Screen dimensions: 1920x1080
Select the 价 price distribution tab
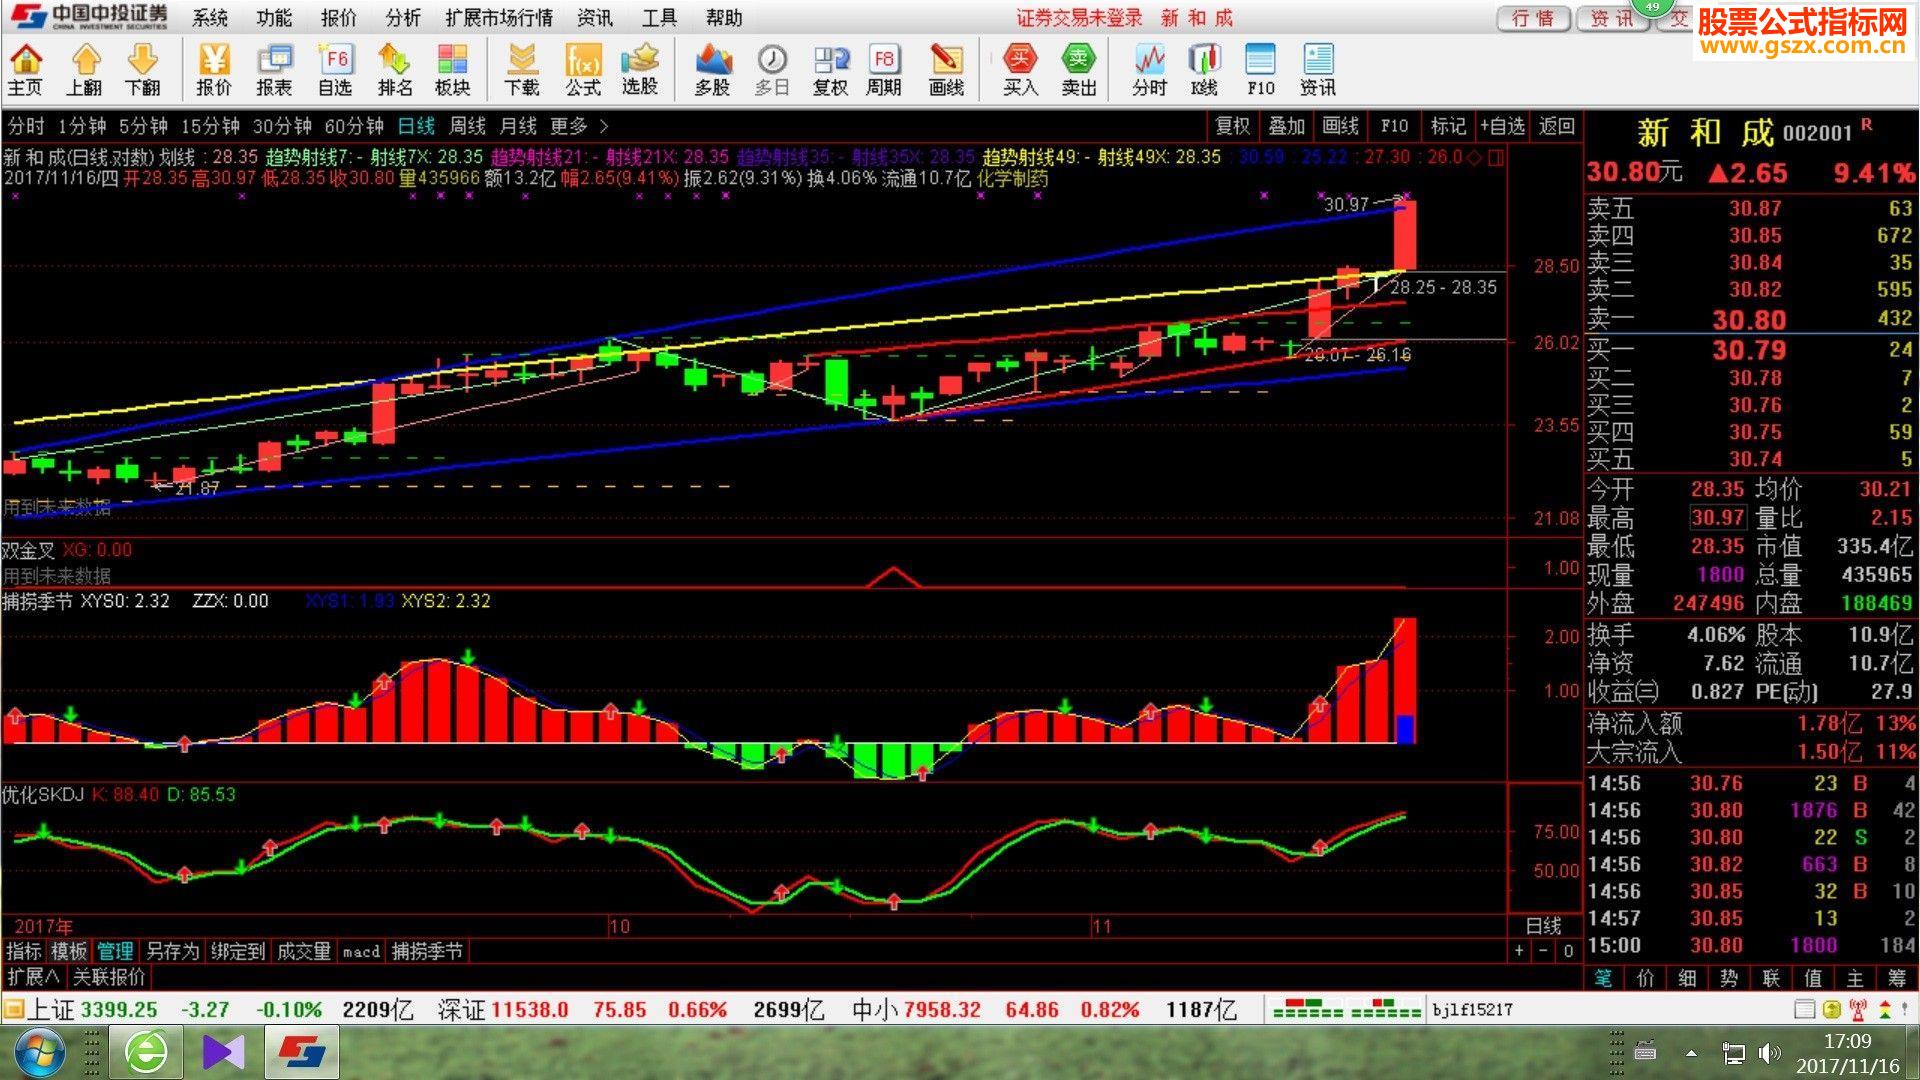(1645, 978)
